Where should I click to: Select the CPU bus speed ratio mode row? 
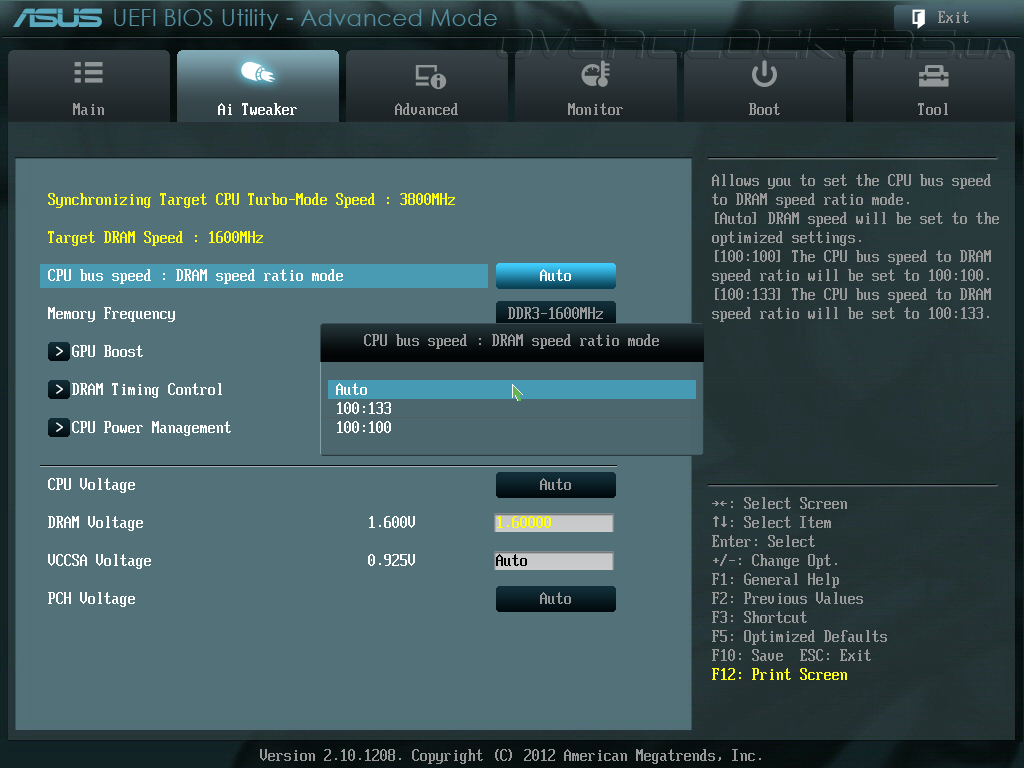264,276
